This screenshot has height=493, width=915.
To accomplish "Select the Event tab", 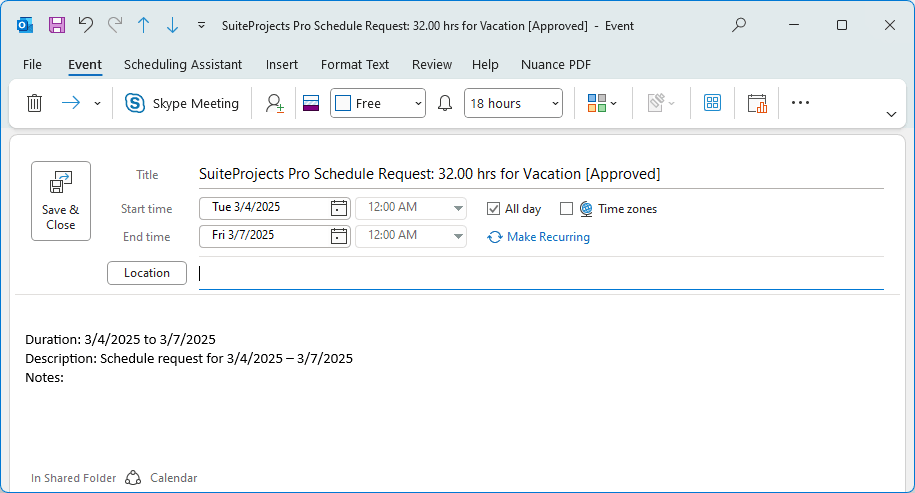I will pyautogui.click(x=85, y=65).
